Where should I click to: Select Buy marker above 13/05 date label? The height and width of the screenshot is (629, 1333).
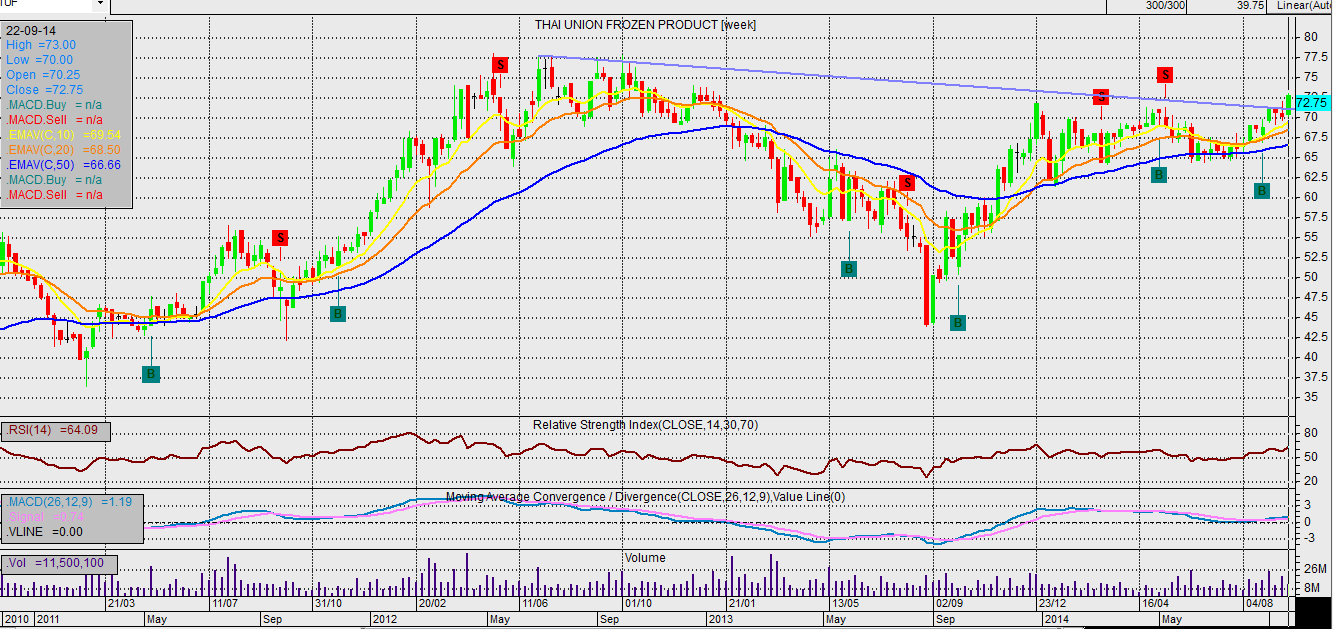[x=849, y=268]
